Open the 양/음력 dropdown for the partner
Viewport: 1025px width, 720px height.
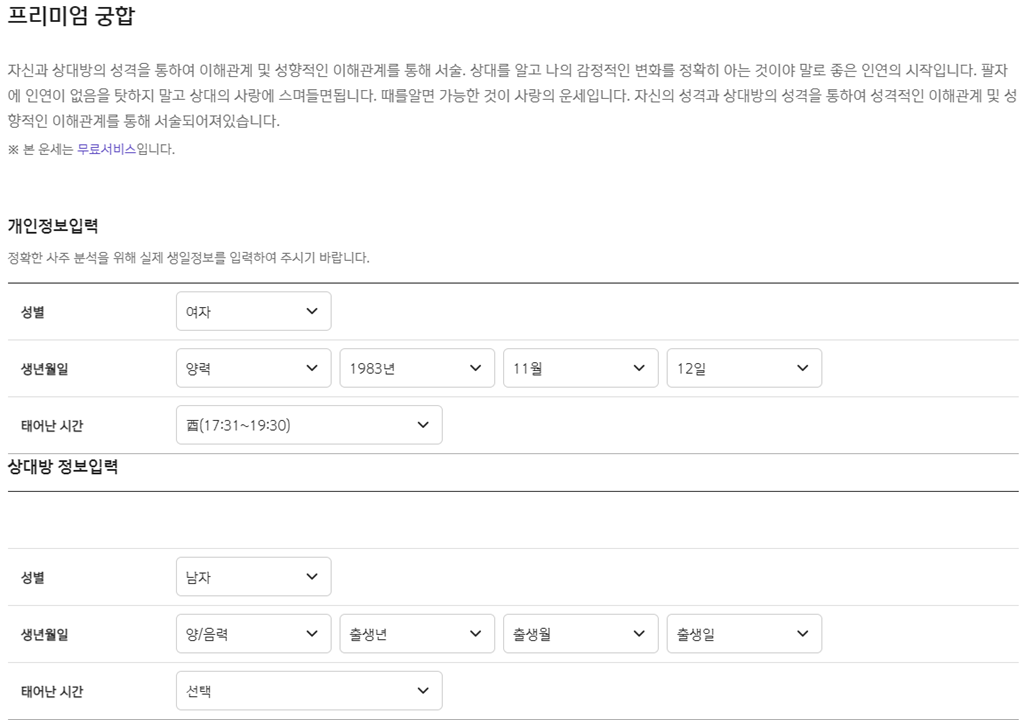pyautogui.click(x=253, y=633)
